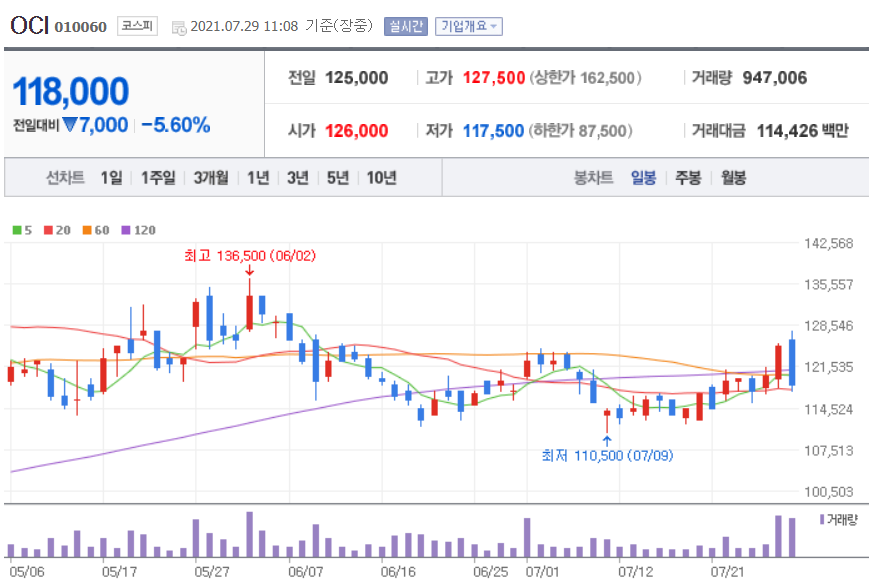
Task: Click the purple 거래량 volume legend swatch
Action: click(x=822, y=519)
